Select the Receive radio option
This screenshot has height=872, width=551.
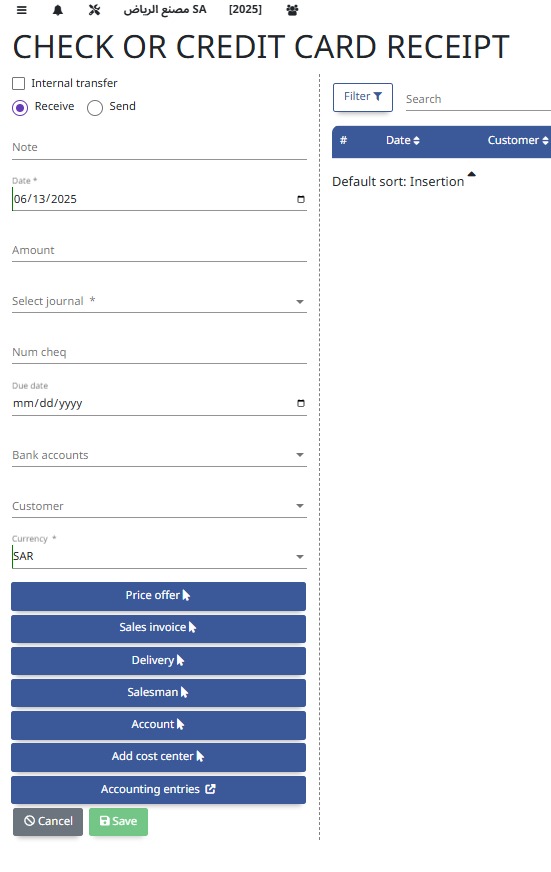click(x=20, y=107)
